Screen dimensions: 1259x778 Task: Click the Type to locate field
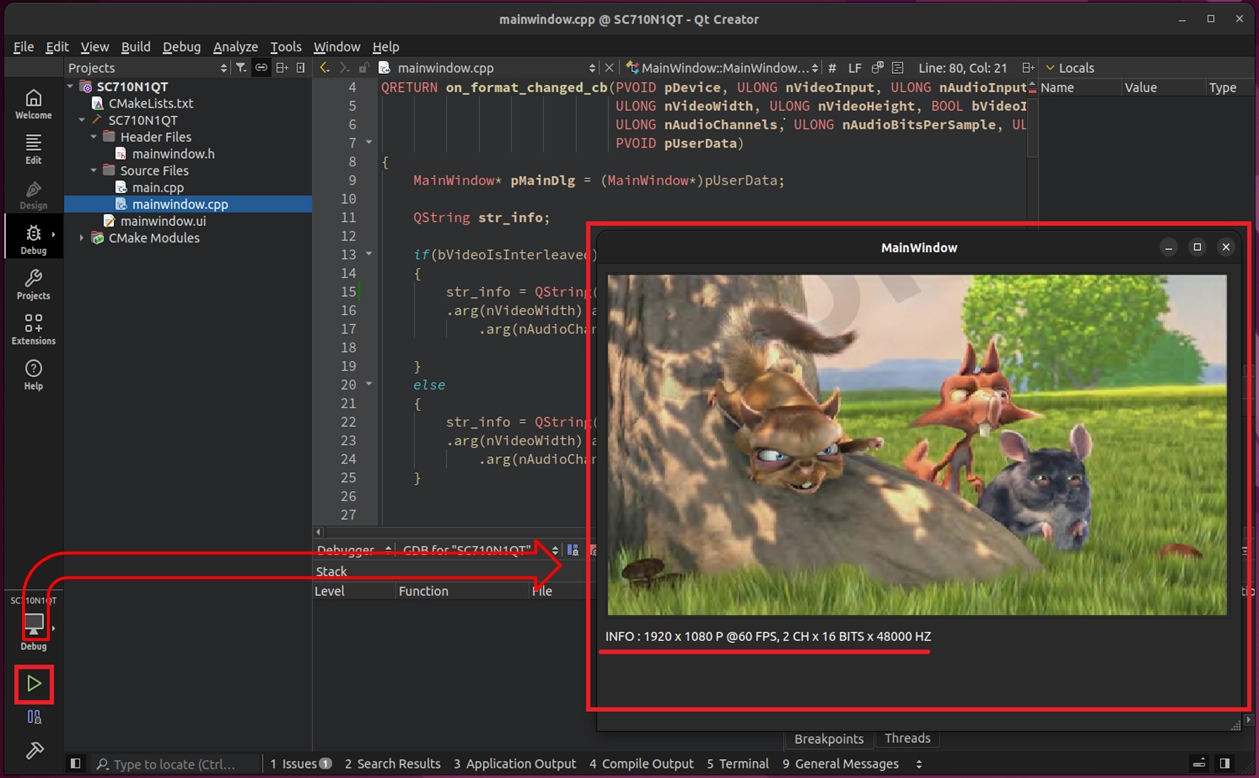click(x=175, y=764)
